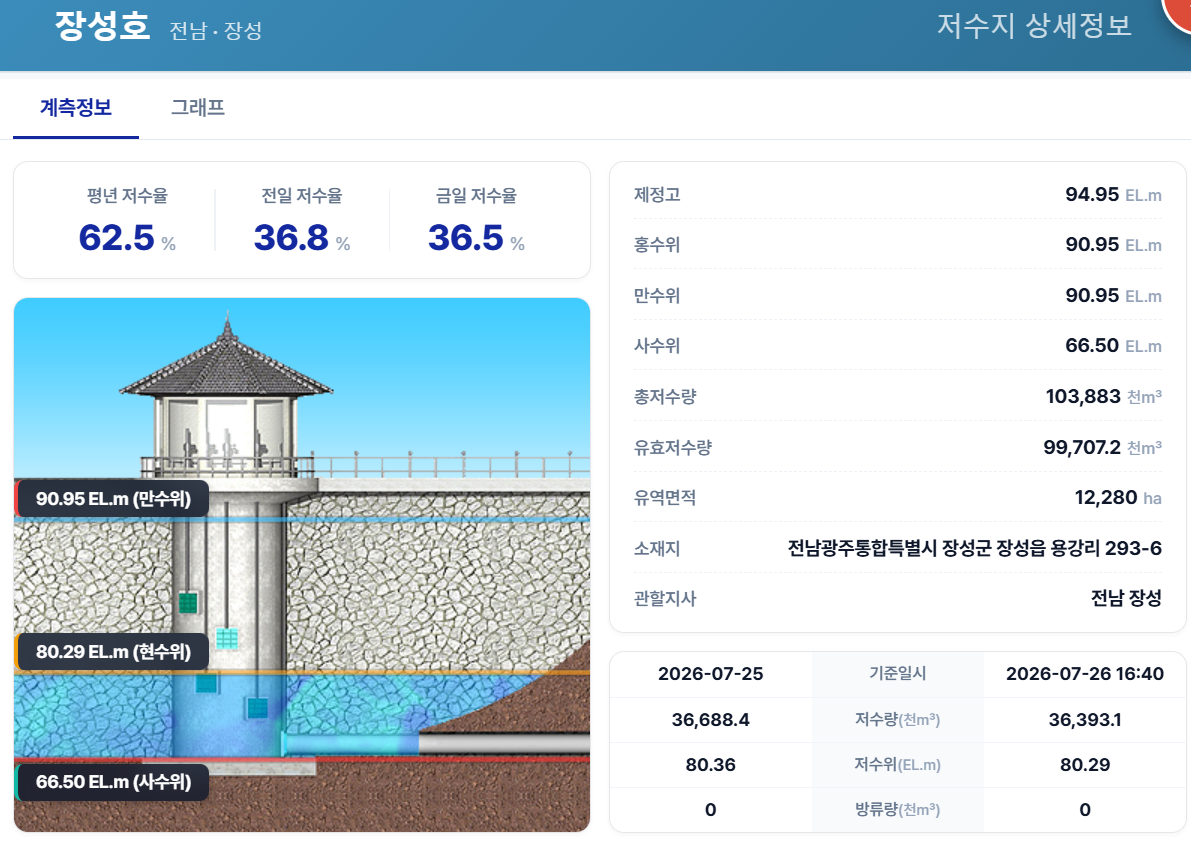Click the 홍수위 row label
The width and height of the screenshot is (1191, 841).
(657, 245)
